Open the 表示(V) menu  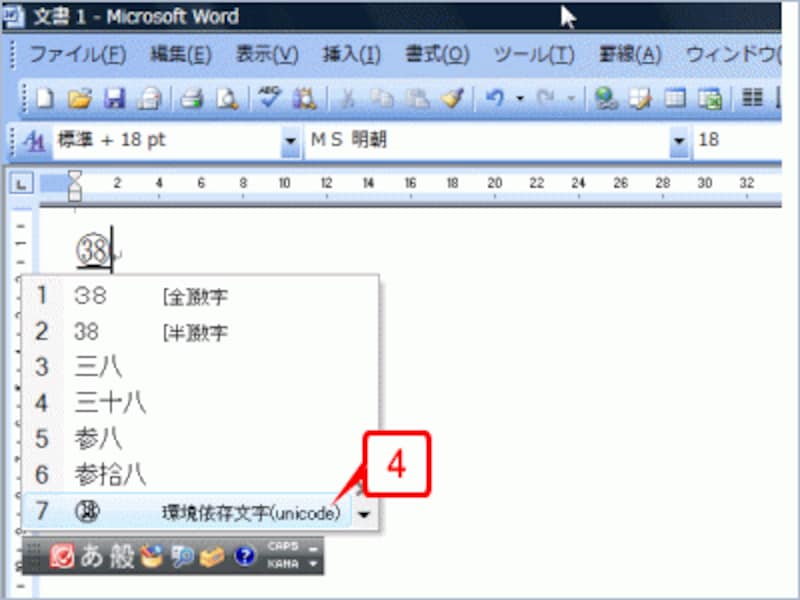coord(267,54)
